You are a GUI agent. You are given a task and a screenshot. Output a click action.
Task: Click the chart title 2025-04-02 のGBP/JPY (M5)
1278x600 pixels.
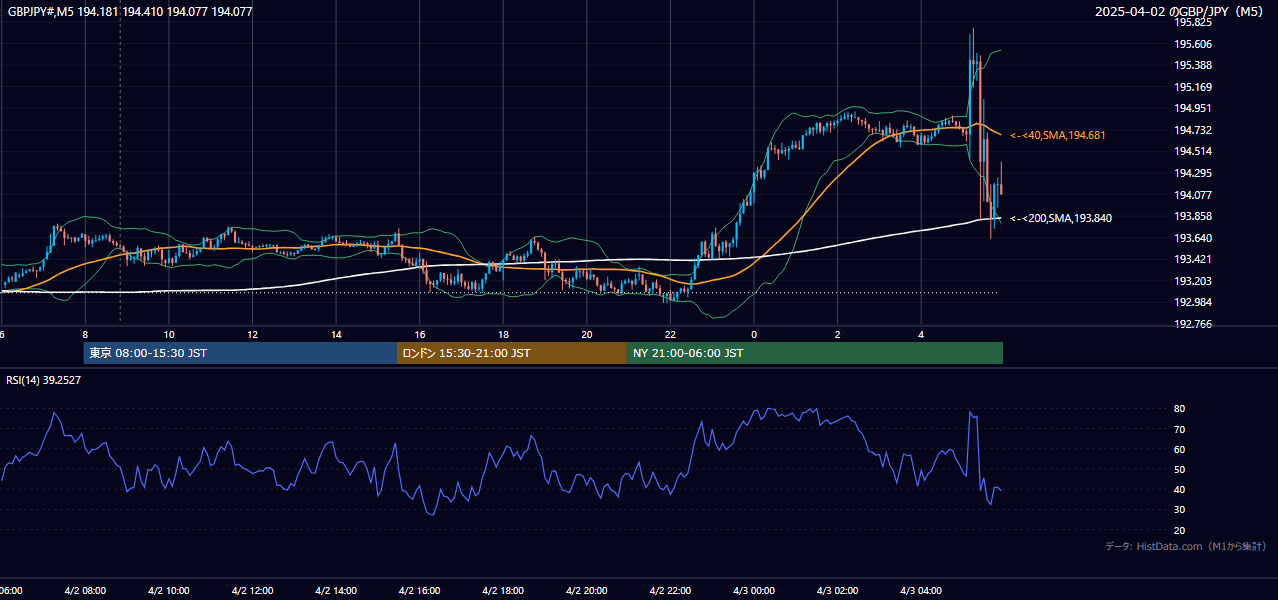1180,12
